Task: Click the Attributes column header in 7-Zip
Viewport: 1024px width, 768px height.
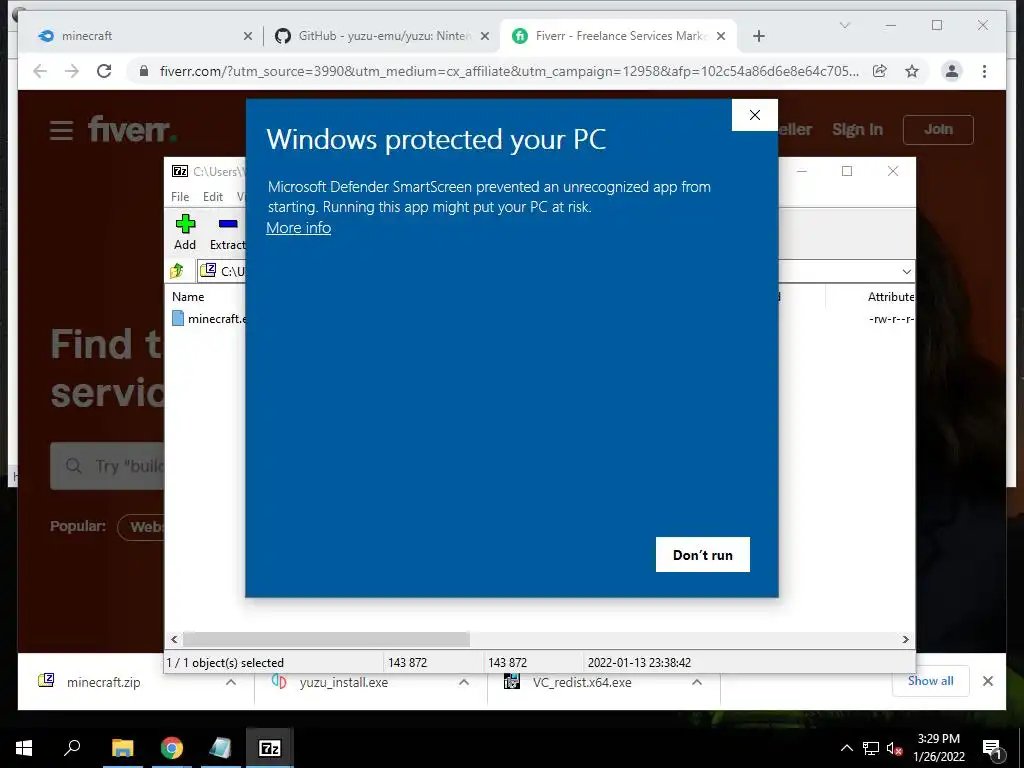Action: pyautogui.click(x=891, y=296)
